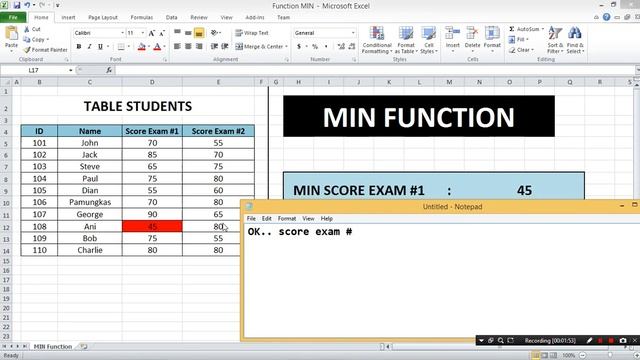Open Conditional Formatting menu
Viewport: 640px width, 360px height.
[x=377, y=40]
